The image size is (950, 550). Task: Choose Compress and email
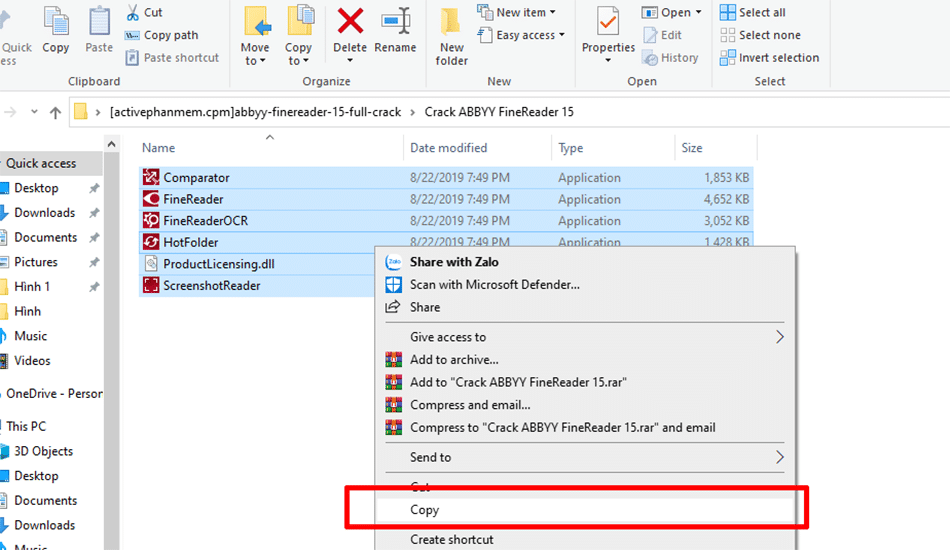[x=470, y=405]
